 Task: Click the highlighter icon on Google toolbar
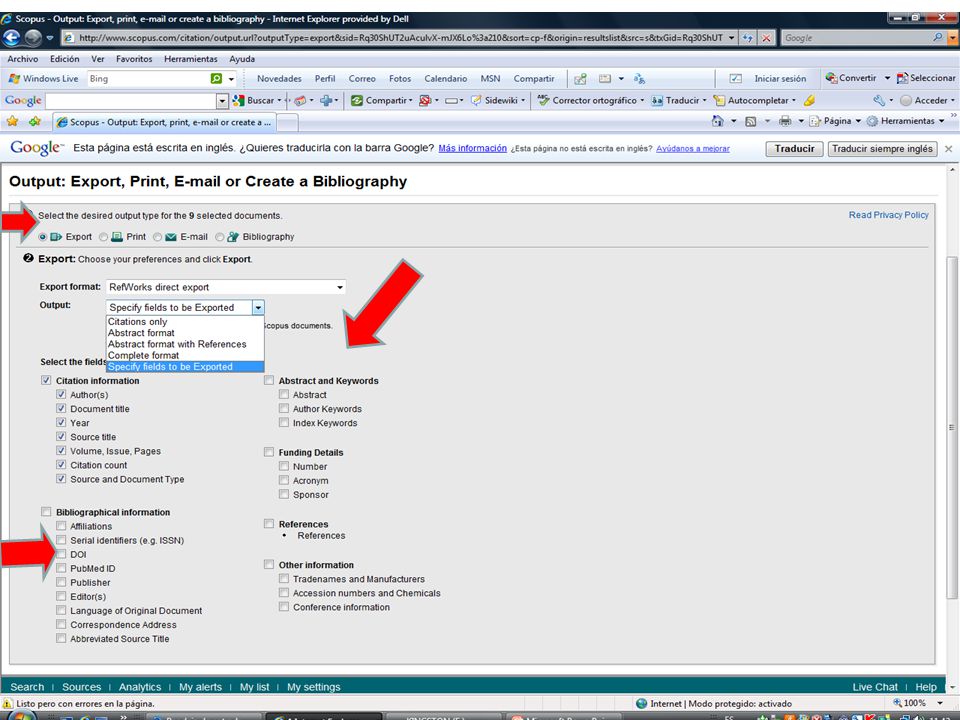pos(809,100)
